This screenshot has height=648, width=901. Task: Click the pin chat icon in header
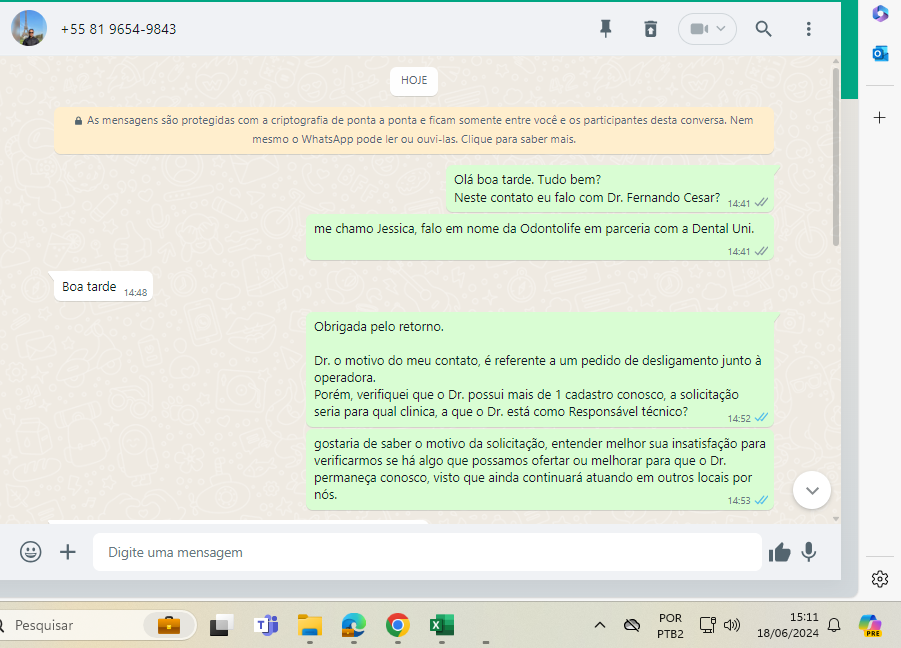click(606, 29)
